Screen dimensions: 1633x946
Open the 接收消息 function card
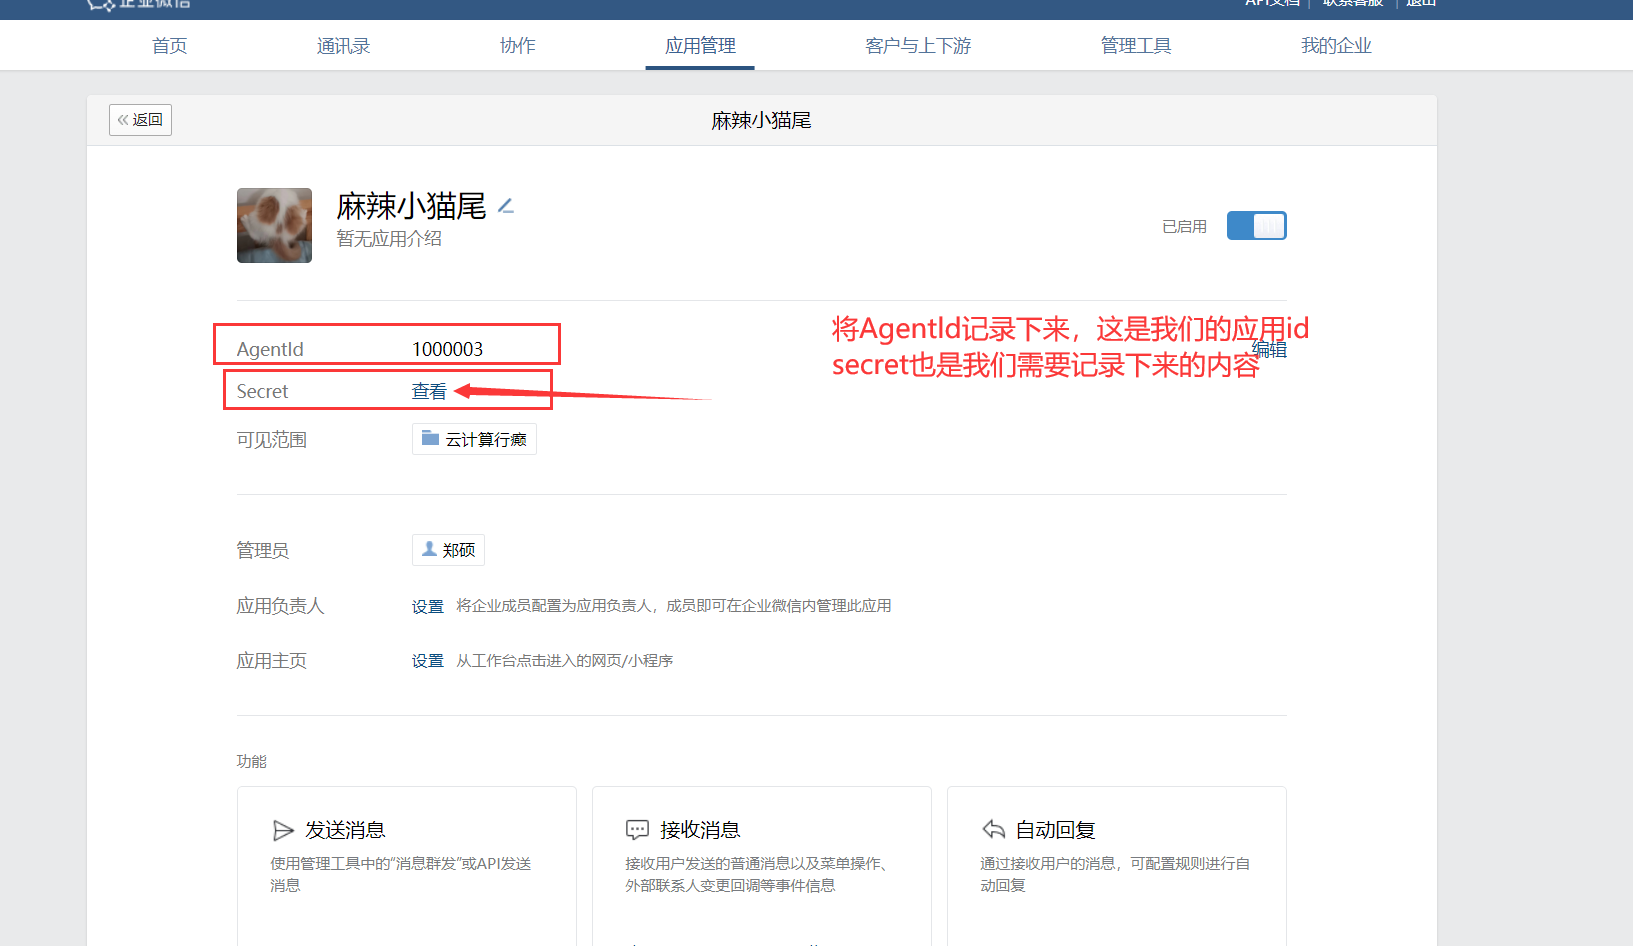click(x=762, y=866)
